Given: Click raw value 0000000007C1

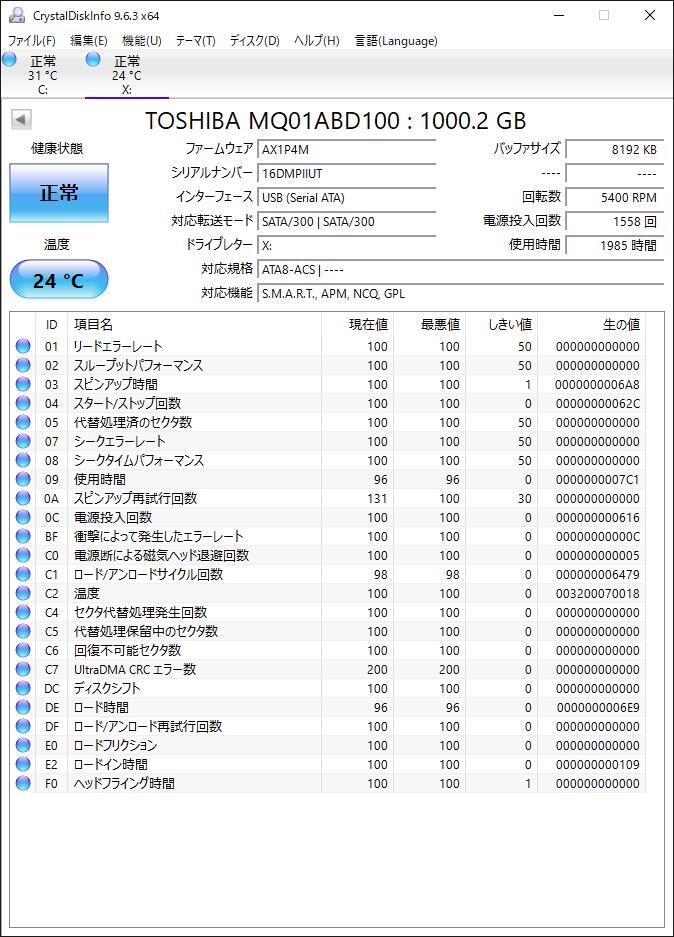Looking at the screenshot, I should point(597,479).
